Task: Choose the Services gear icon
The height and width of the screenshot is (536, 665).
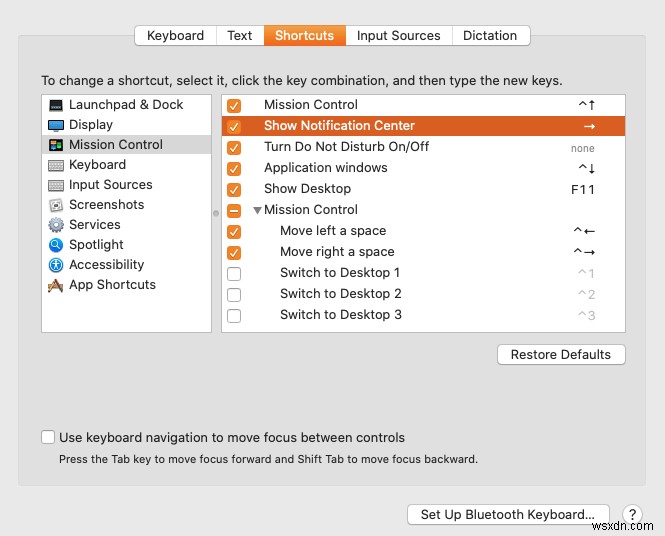Action: point(56,225)
